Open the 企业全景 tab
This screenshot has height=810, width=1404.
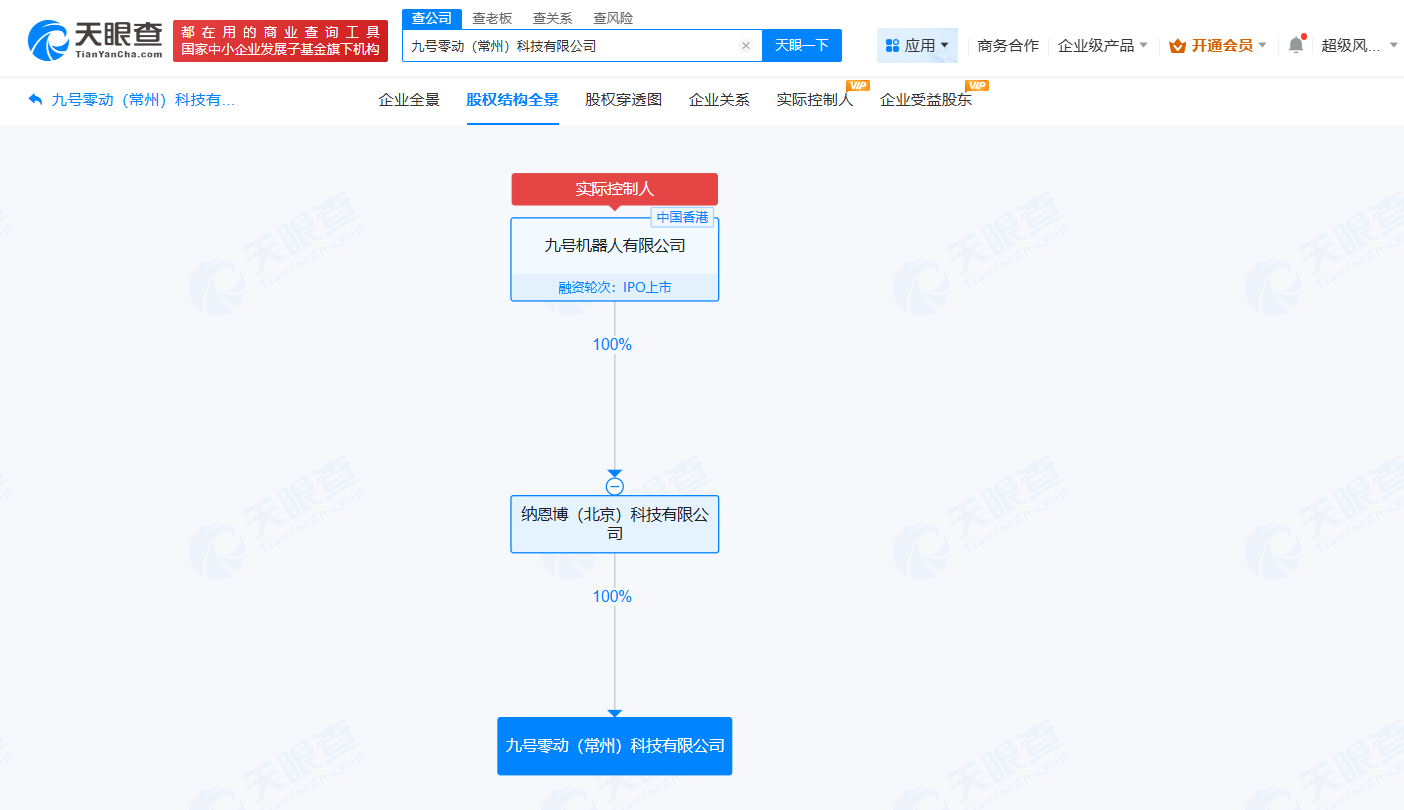click(409, 100)
